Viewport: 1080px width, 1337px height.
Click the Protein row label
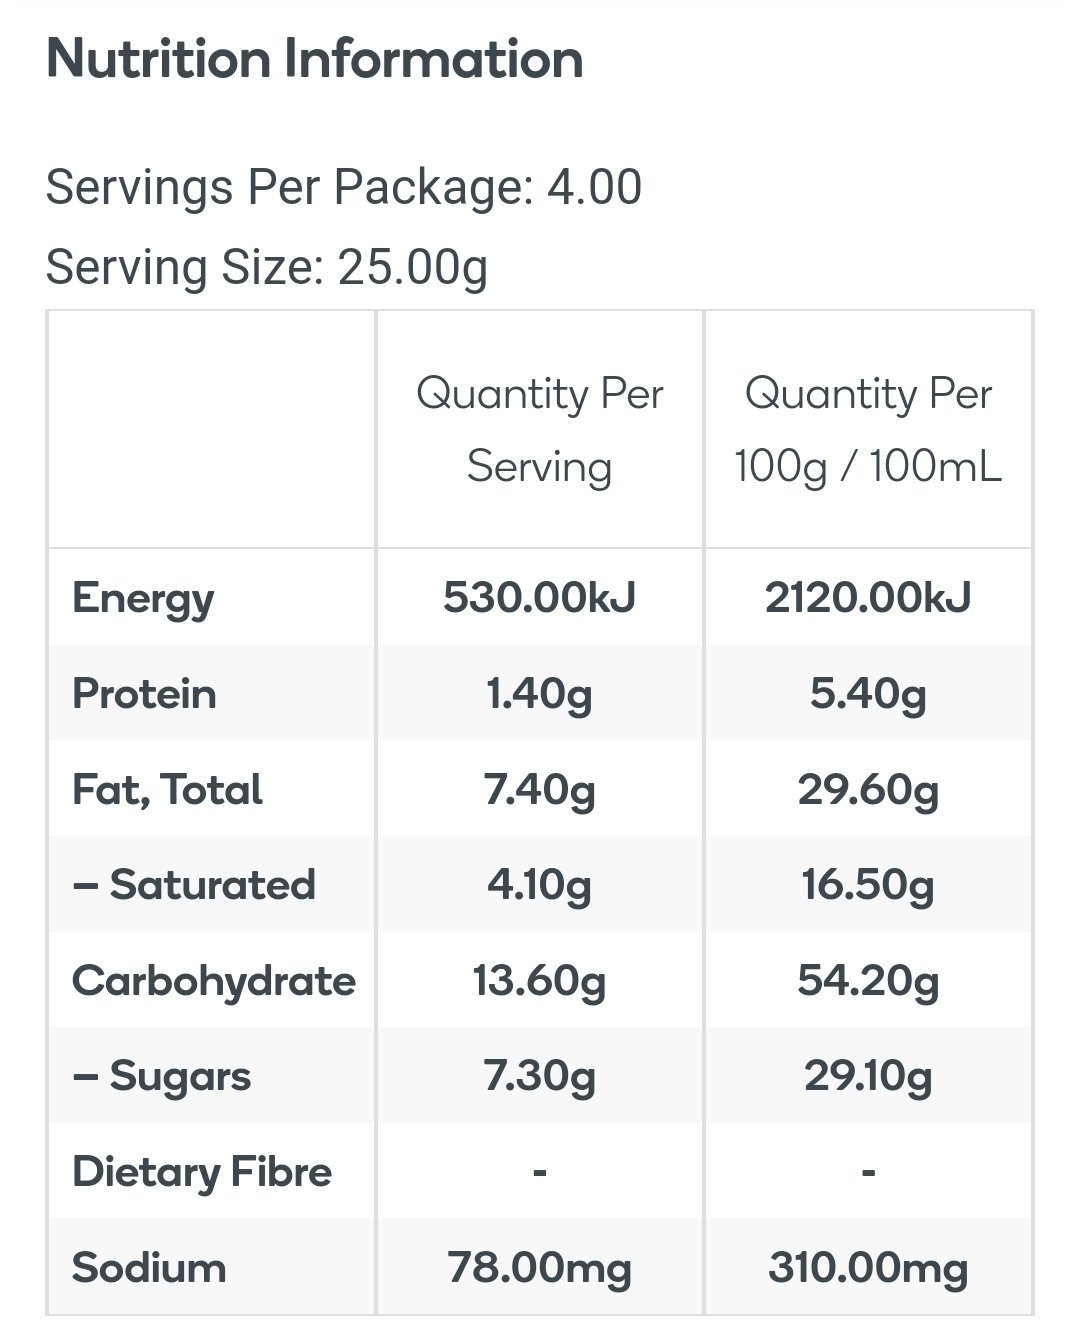pos(144,694)
